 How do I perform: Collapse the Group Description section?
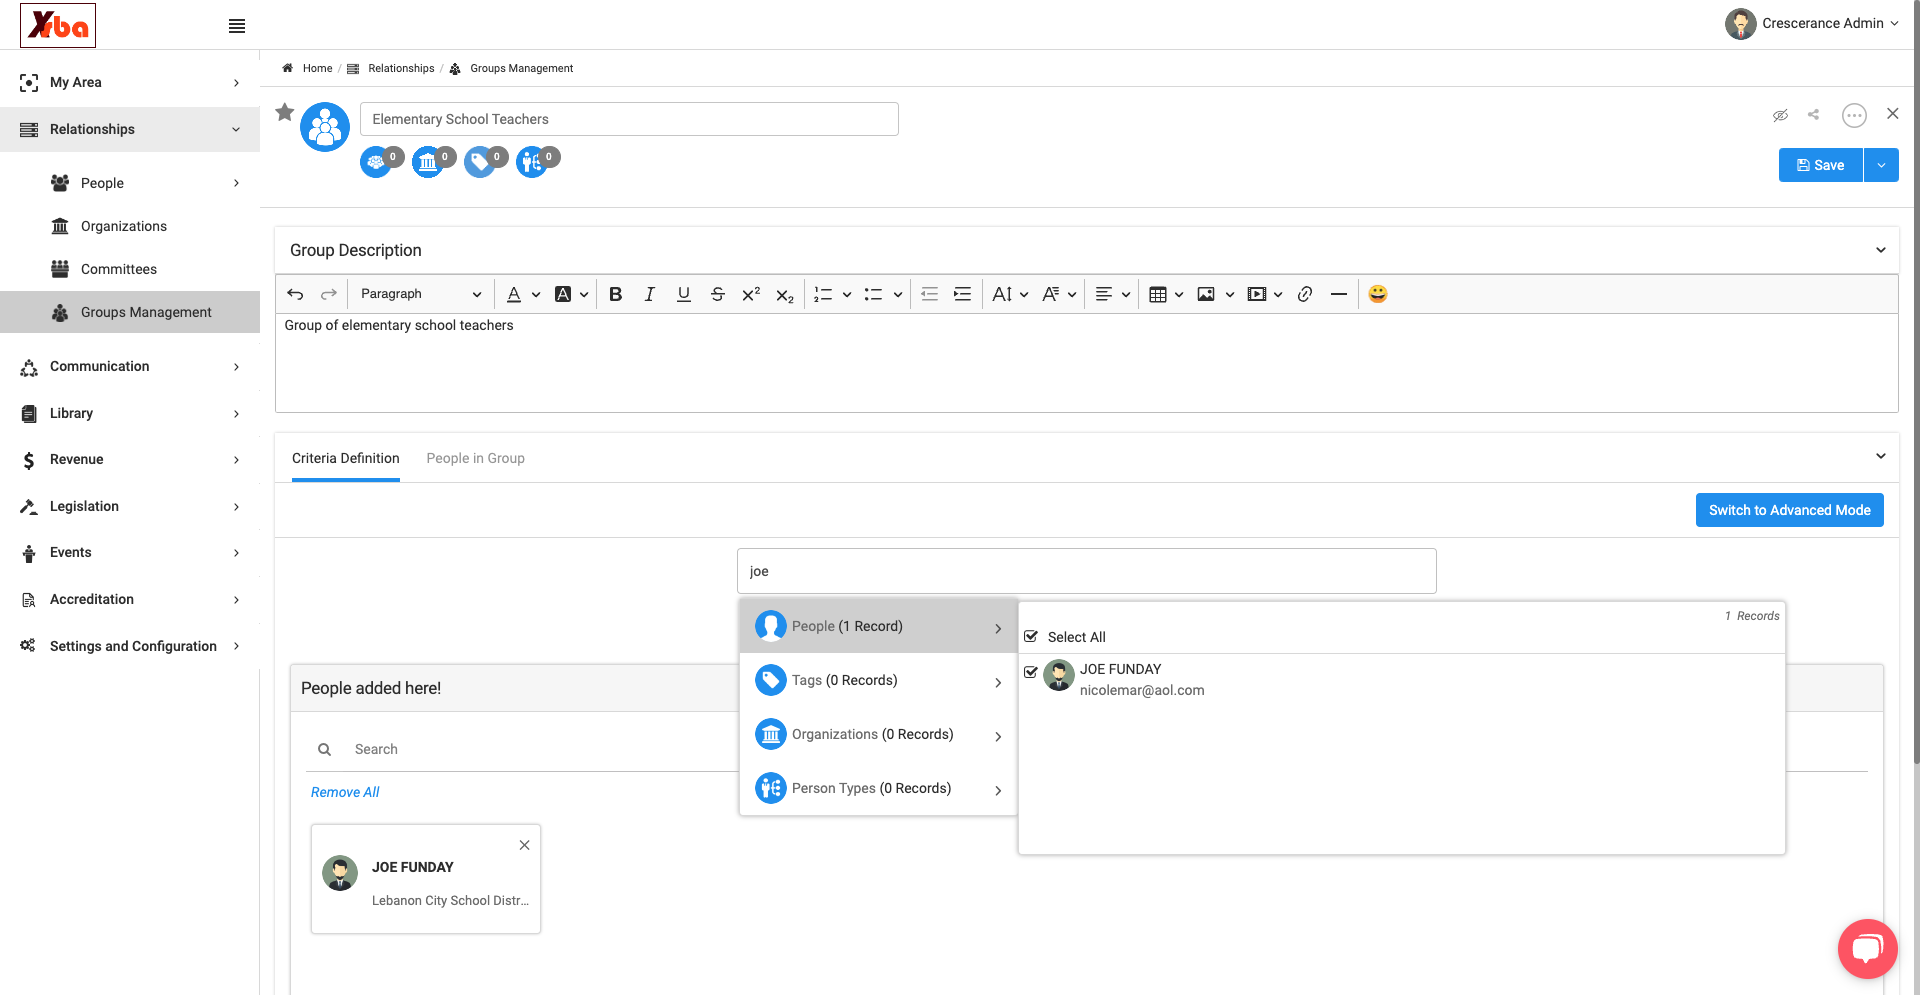1880,250
